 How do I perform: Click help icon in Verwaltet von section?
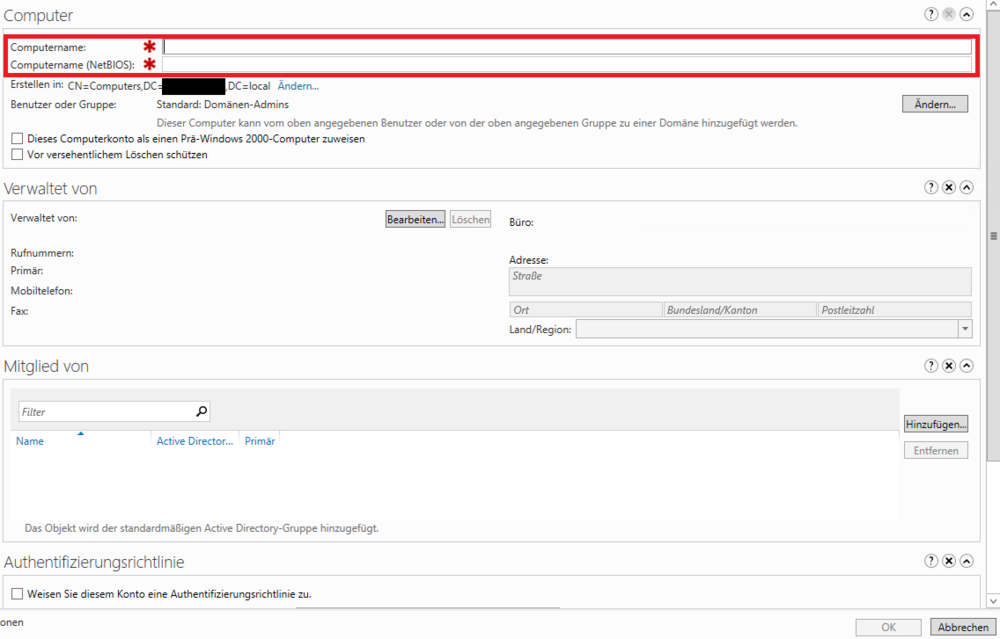[x=931, y=188]
